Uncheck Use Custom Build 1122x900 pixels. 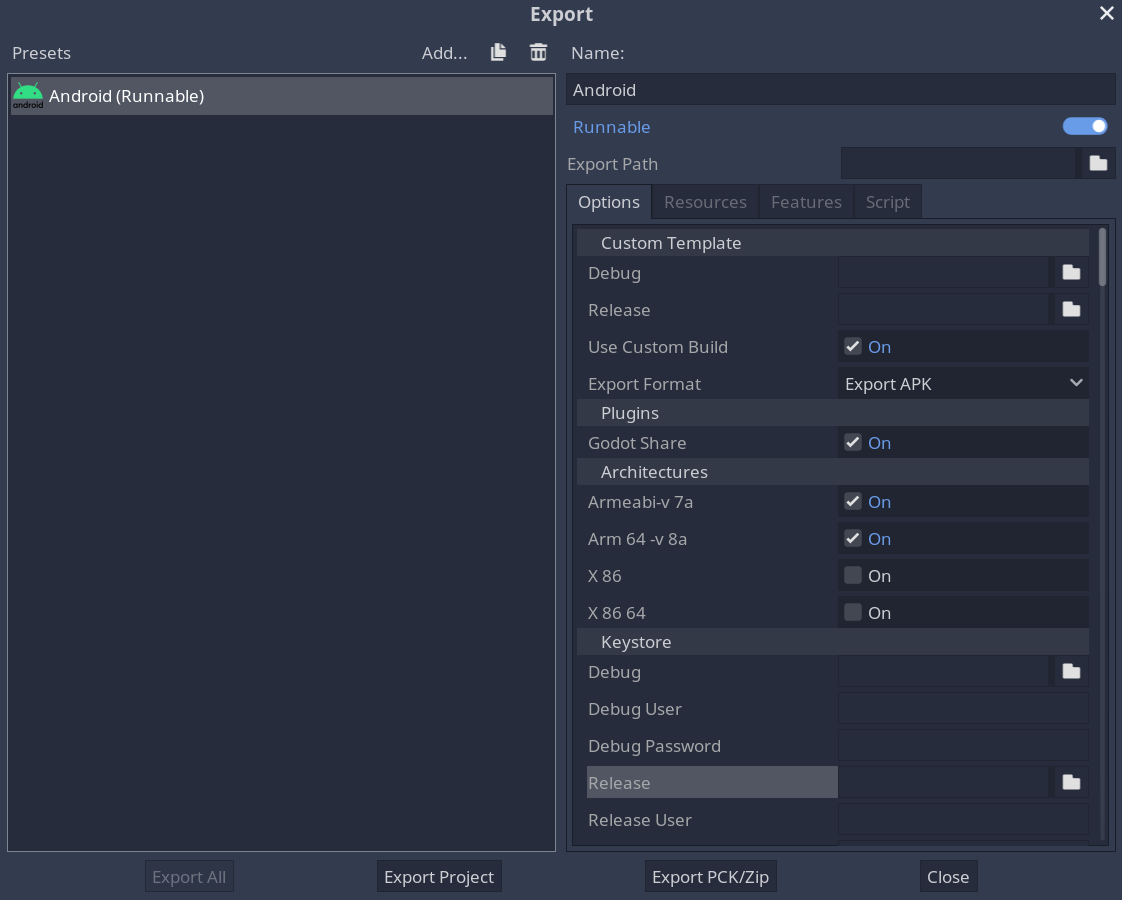(852, 345)
